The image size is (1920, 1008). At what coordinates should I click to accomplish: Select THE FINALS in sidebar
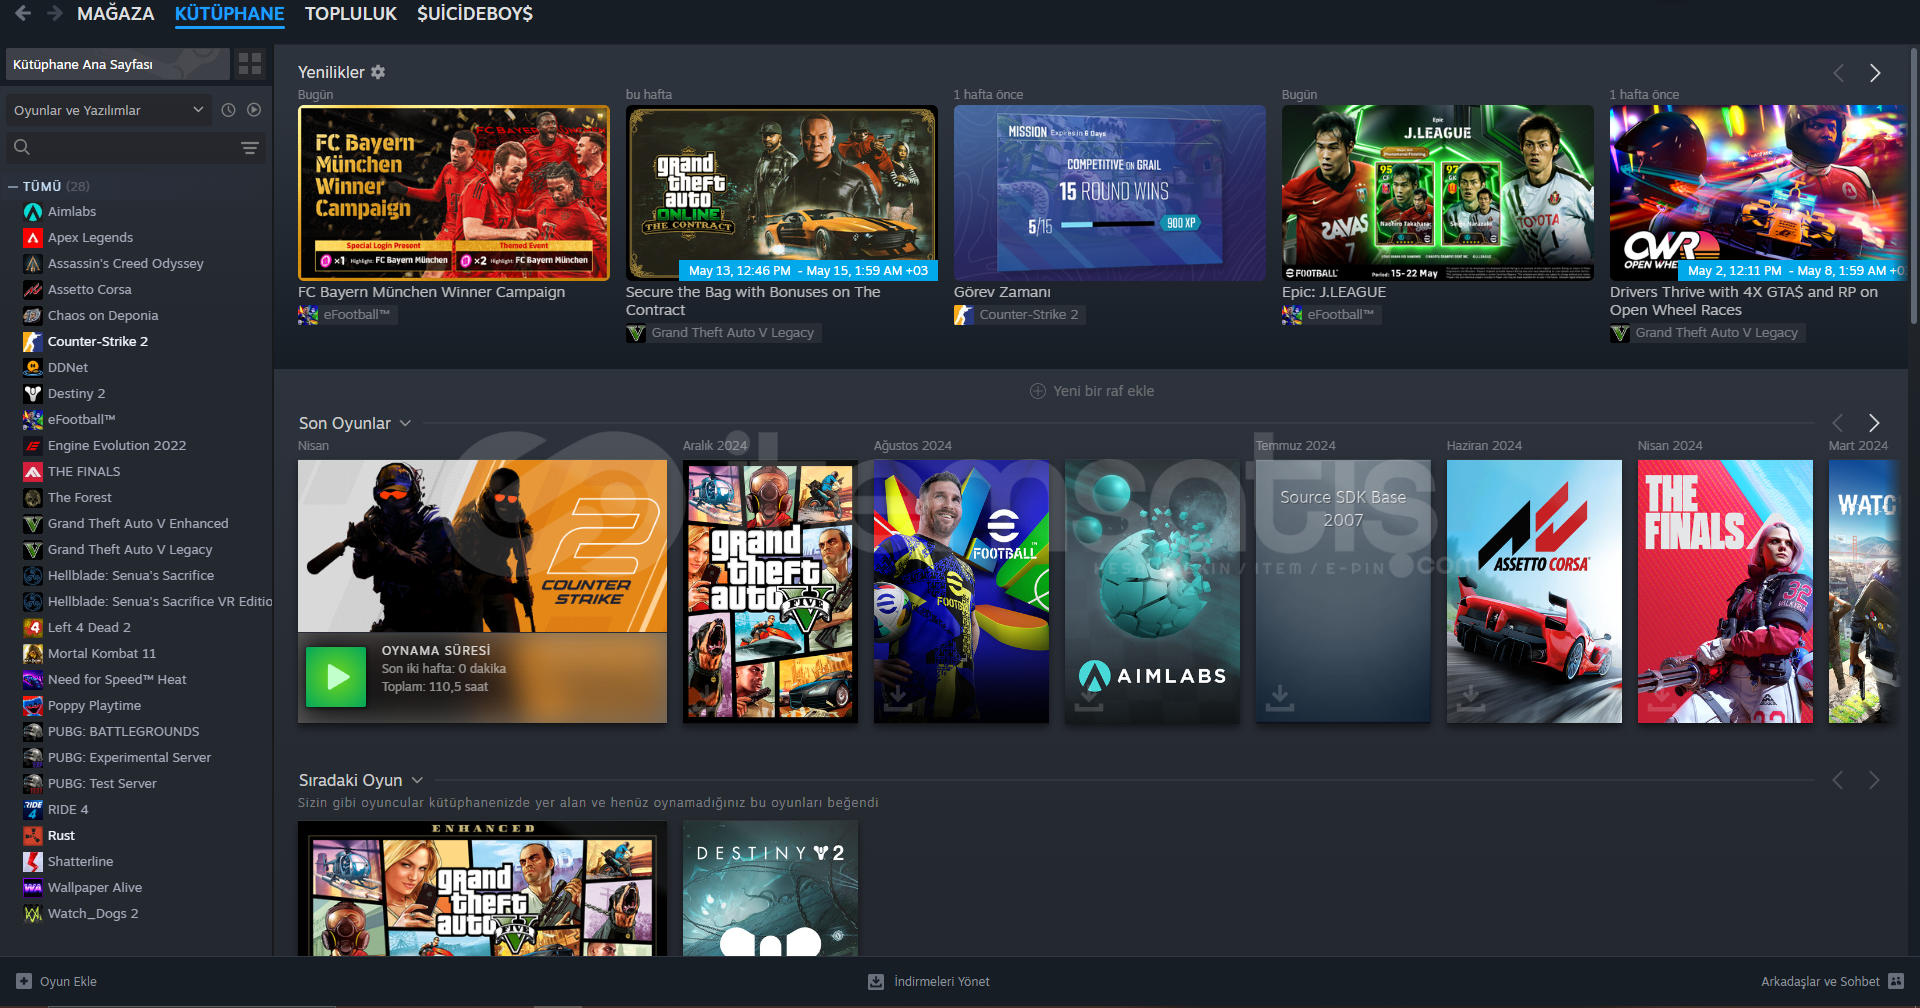pos(84,472)
